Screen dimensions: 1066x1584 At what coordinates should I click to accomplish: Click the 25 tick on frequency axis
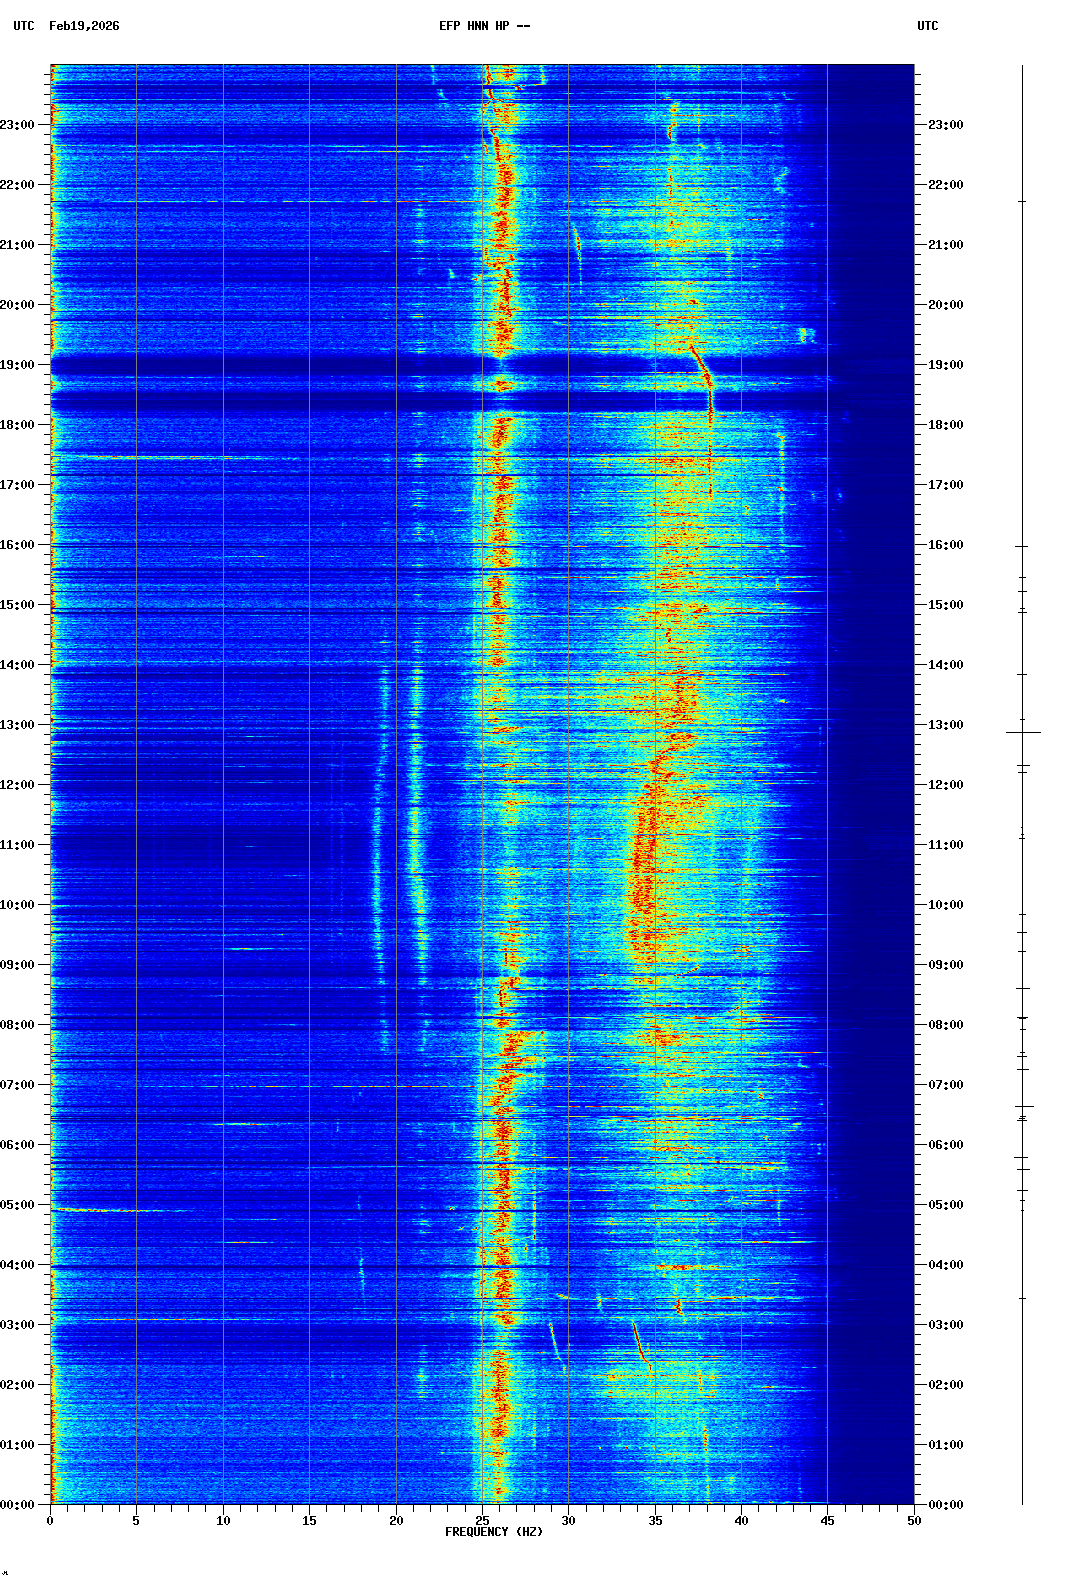[x=482, y=1521]
